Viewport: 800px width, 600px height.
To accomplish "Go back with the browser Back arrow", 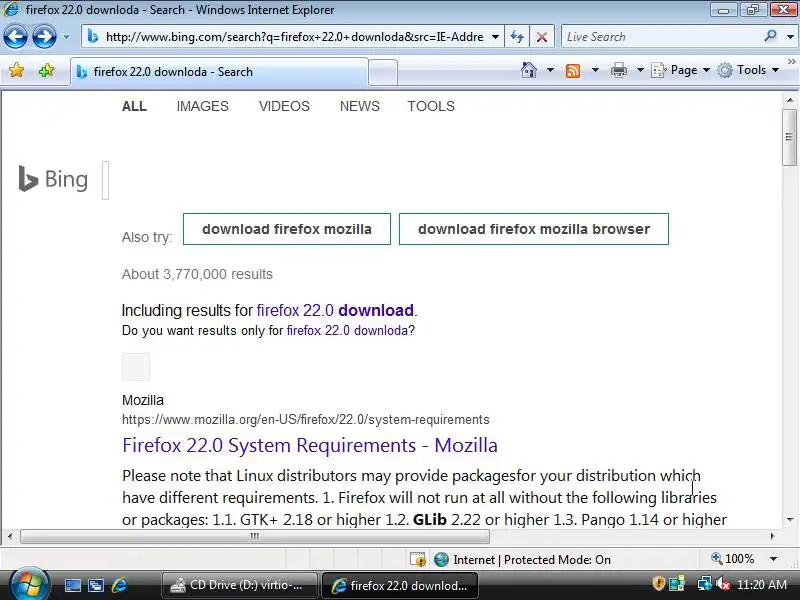I will click(15, 37).
